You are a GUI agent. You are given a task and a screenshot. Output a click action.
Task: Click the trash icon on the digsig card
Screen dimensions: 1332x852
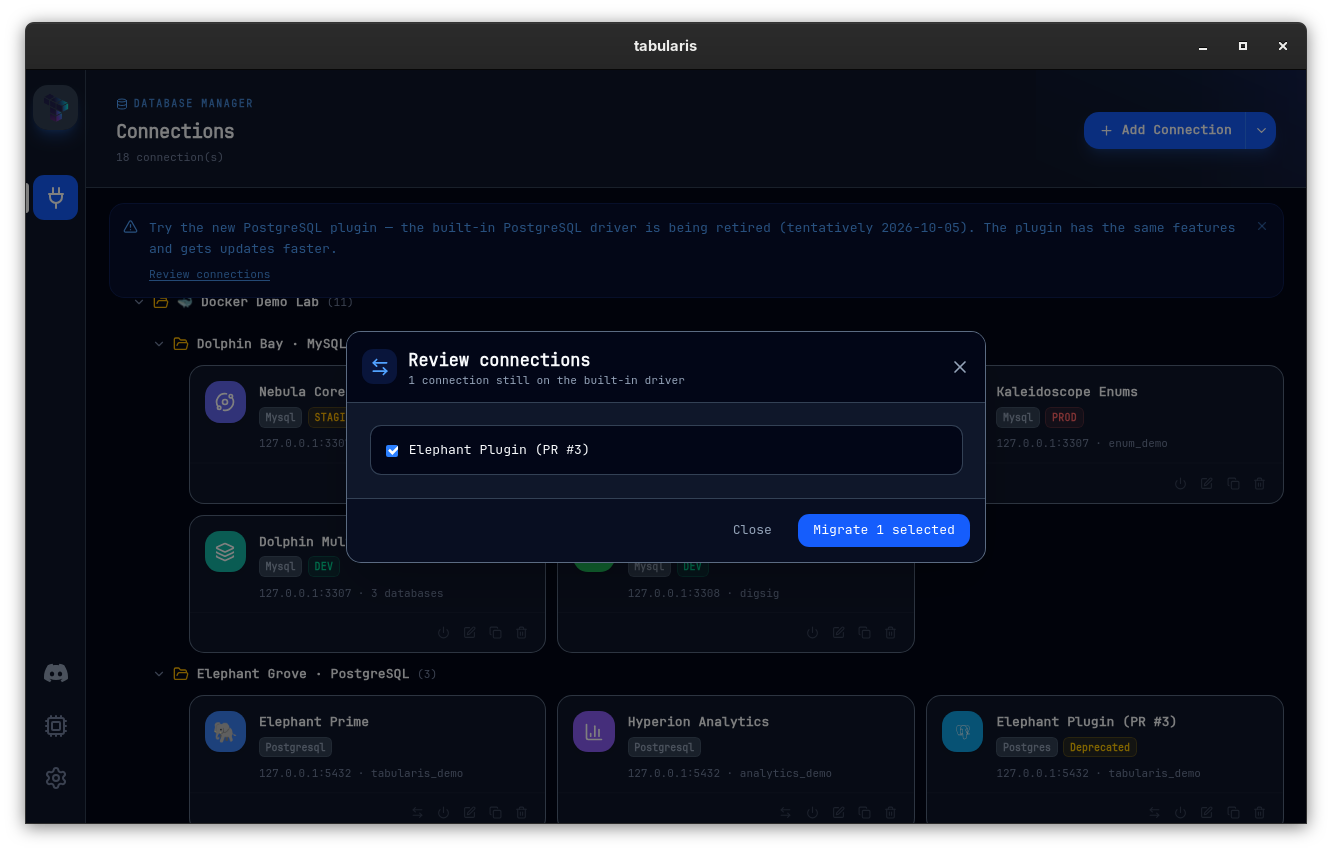click(891, 633)
